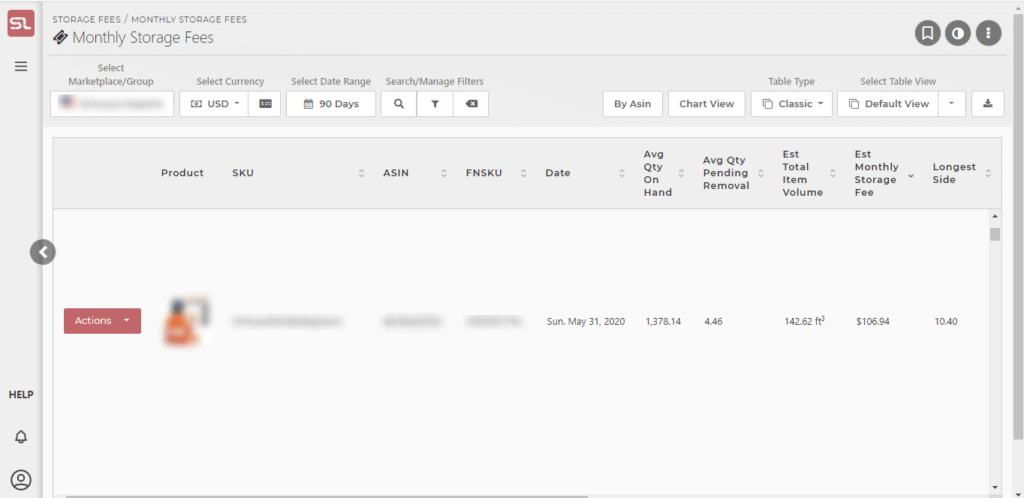The height and width of the screenshot is (498, 1024).
Task: Click the 4.46 pending removal cell
Action: tap(714, 322)
